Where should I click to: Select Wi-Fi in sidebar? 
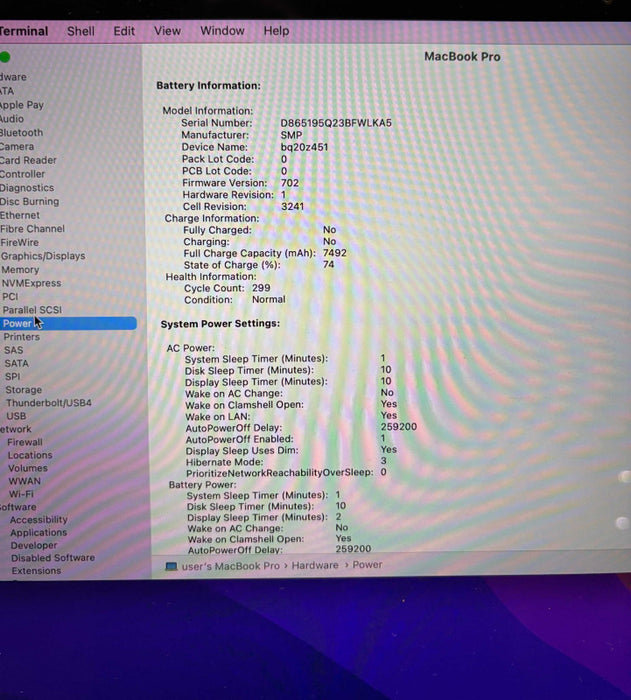[21, 494]
